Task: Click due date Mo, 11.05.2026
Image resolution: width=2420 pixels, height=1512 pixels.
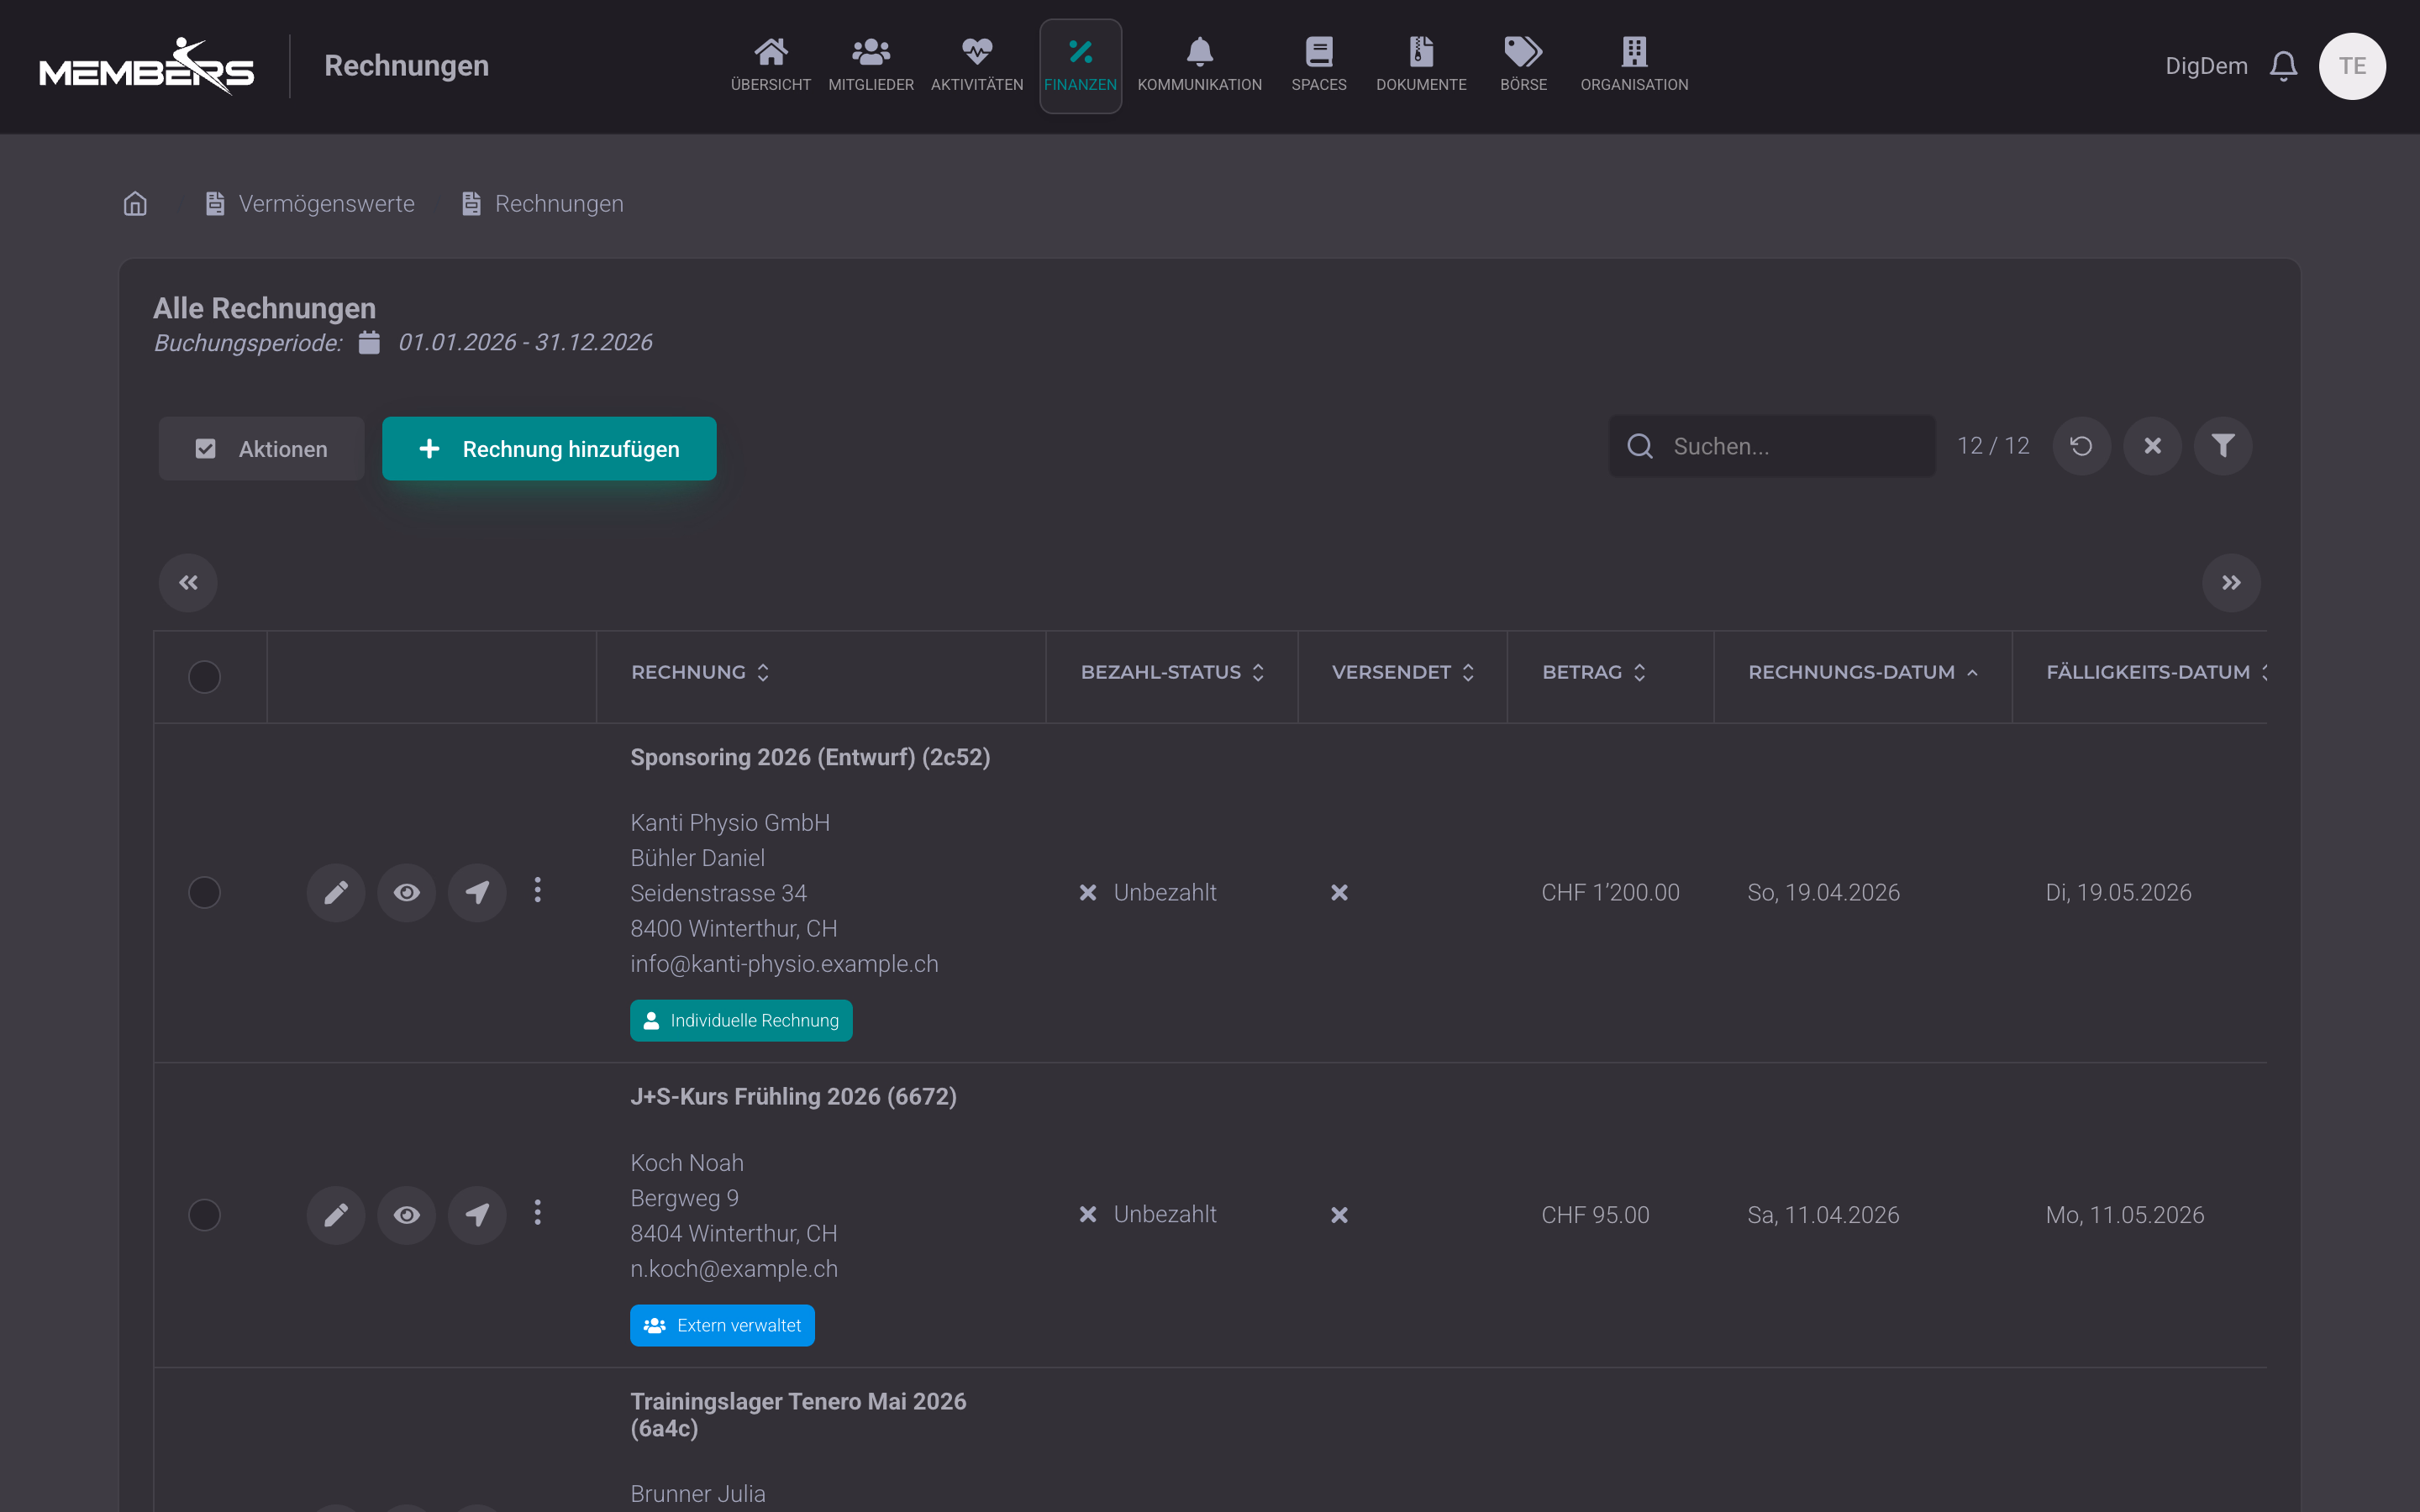Action: pos(2125,1215)
